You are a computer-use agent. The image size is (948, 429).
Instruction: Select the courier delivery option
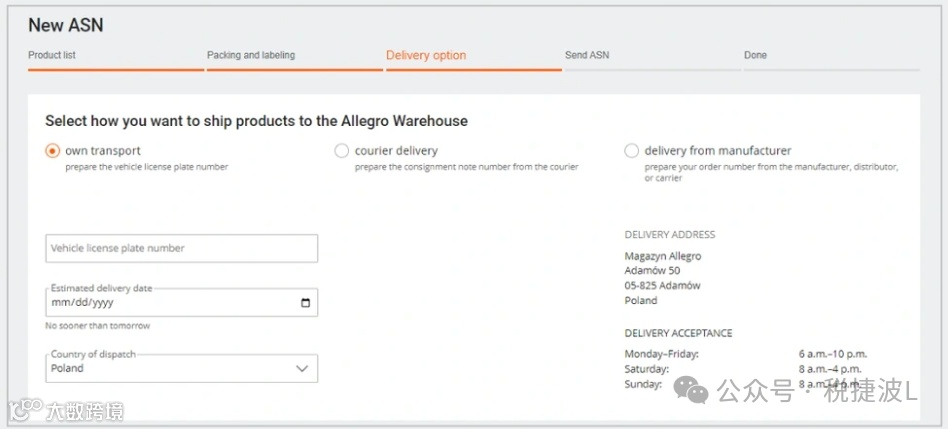point(342,151)
